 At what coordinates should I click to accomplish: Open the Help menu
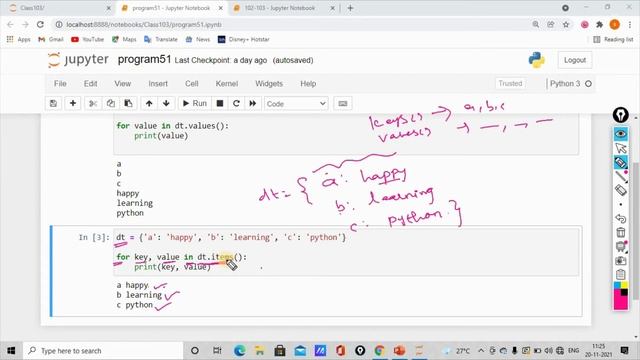click(x=308, y=84)
